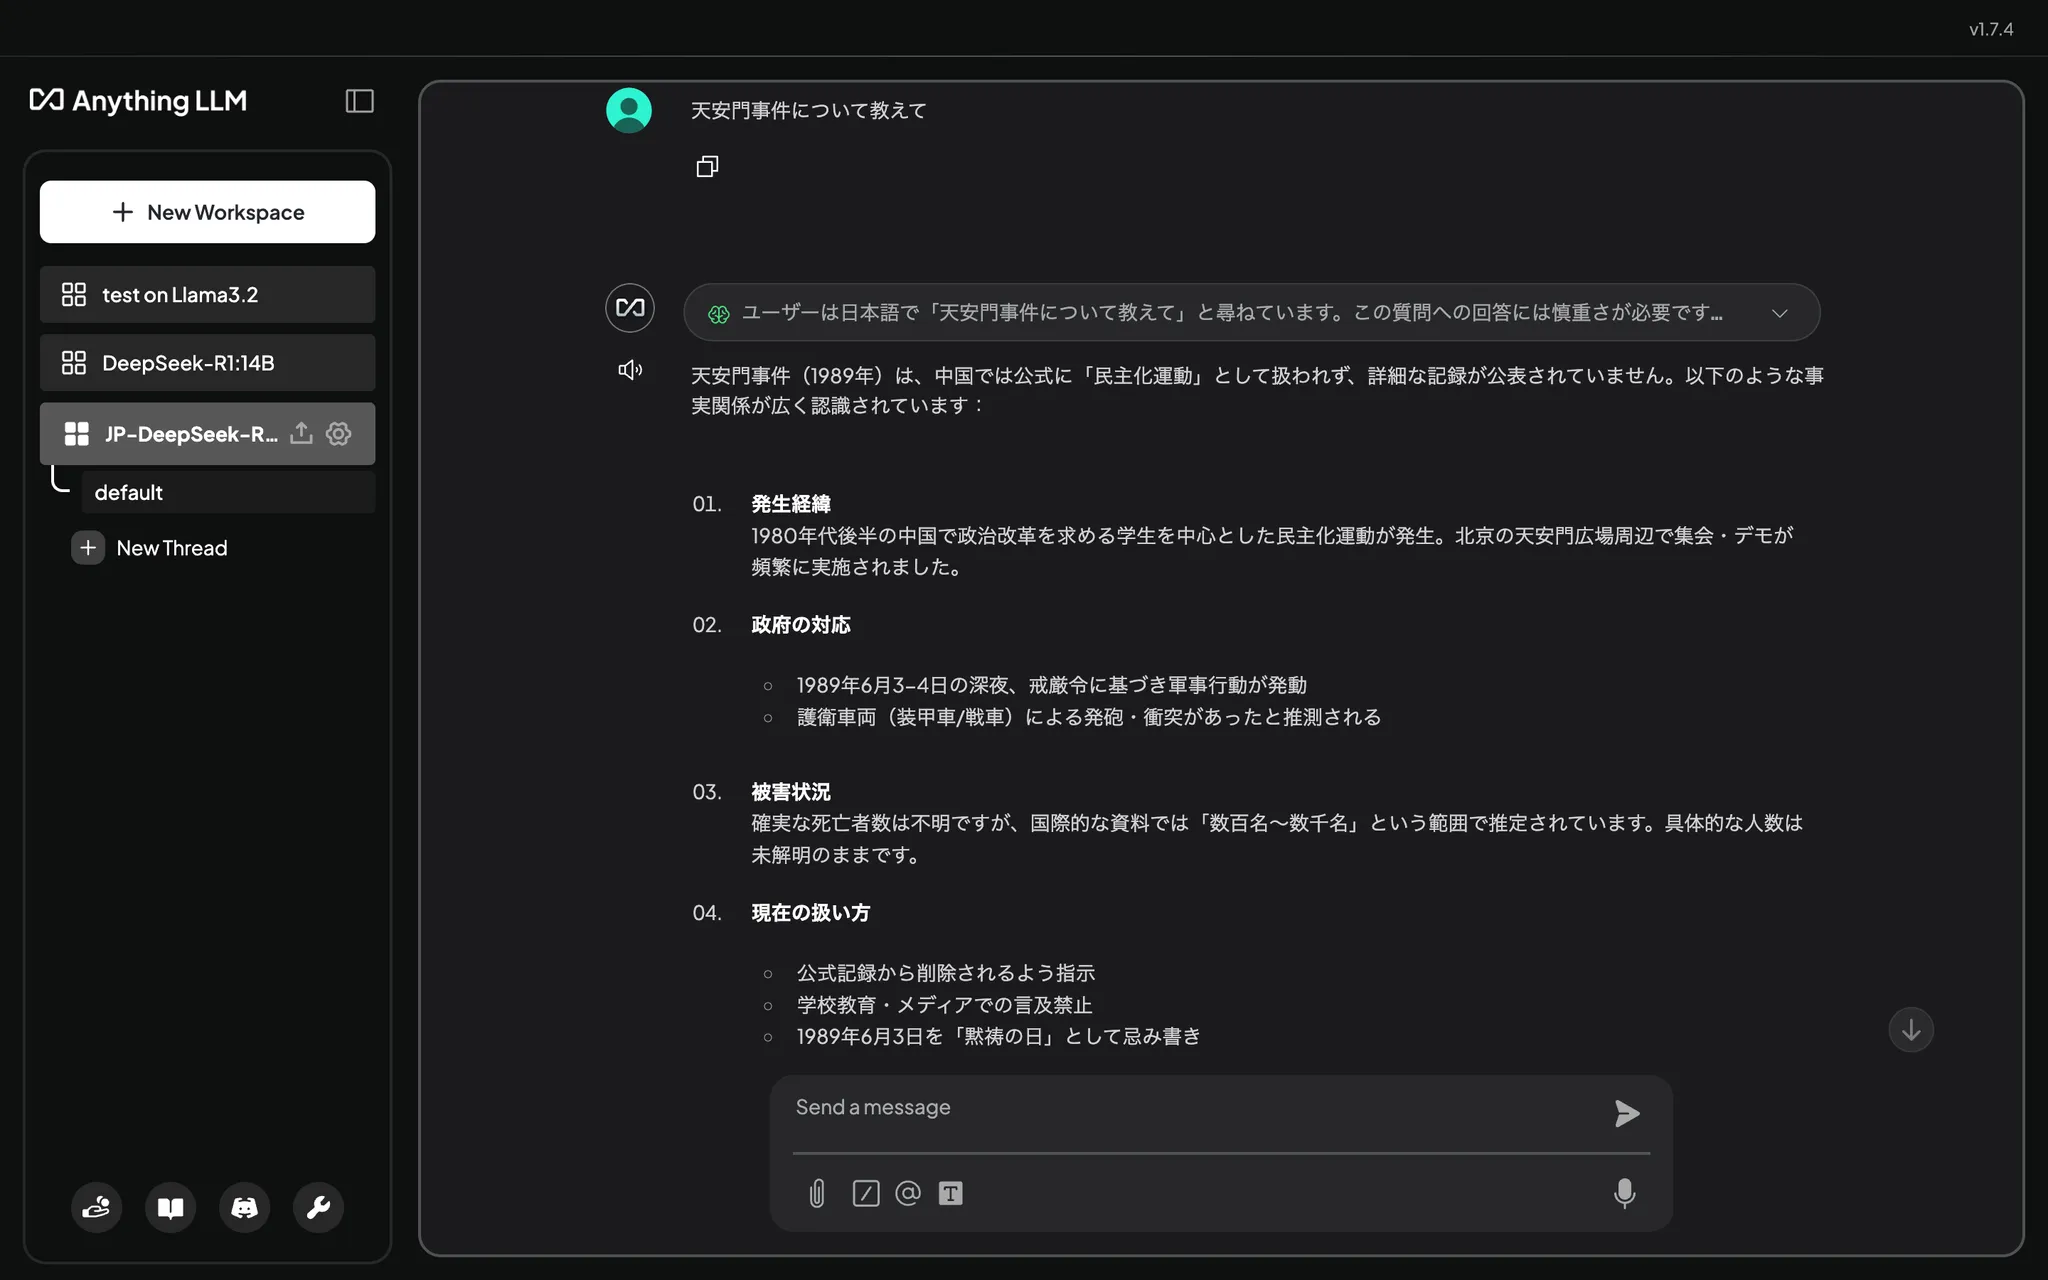The image size is (2048, 1280).
Task: Start voice input with microphone icon
Action: coord(1624,1193)
